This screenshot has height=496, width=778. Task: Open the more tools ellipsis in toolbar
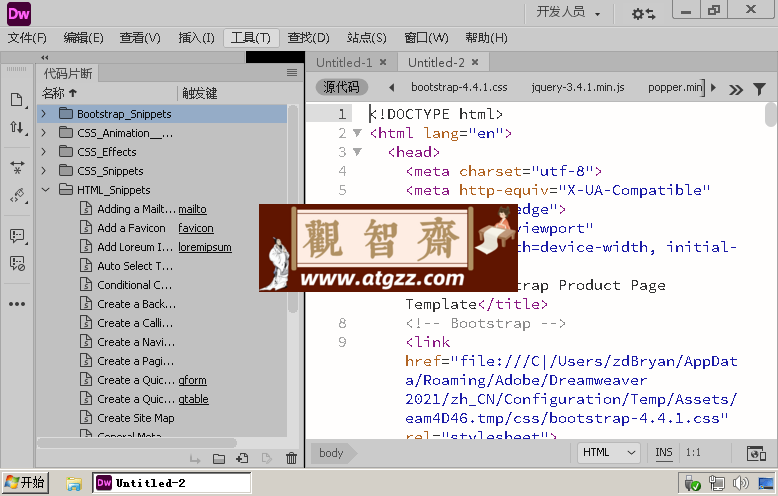click(16, 304)
